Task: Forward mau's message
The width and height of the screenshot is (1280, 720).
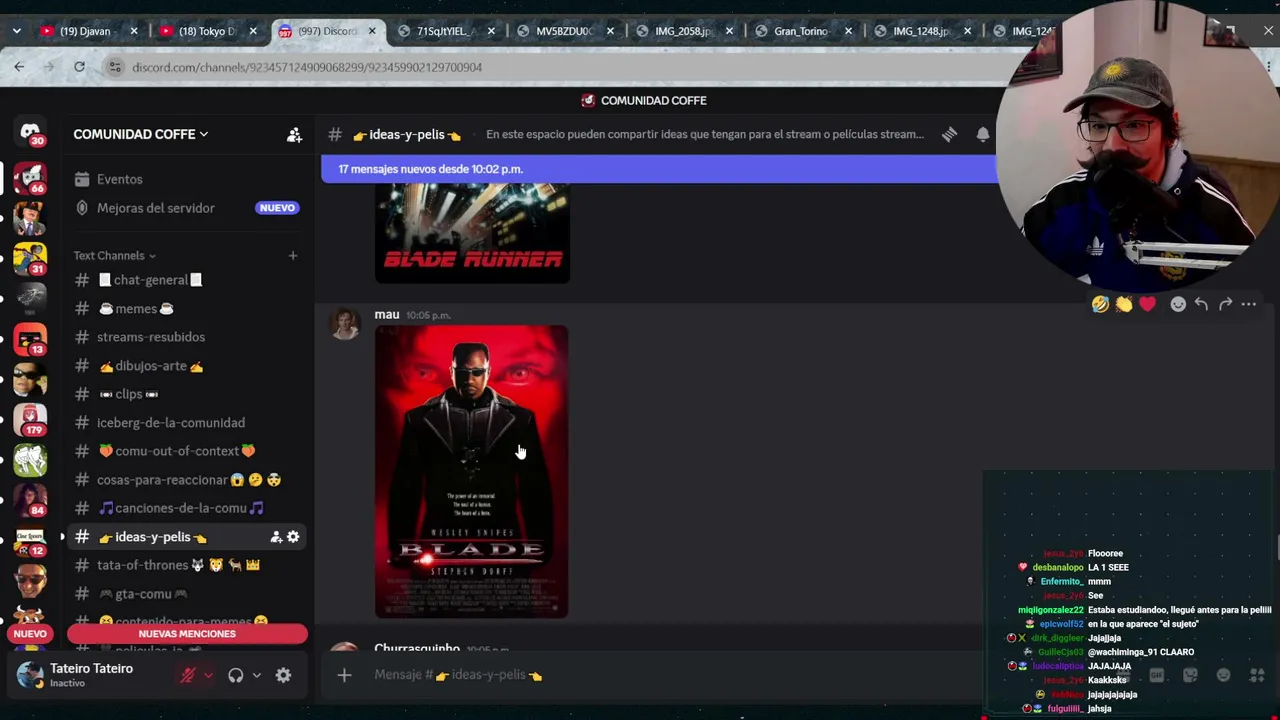Action: (x=1225, y=304)
